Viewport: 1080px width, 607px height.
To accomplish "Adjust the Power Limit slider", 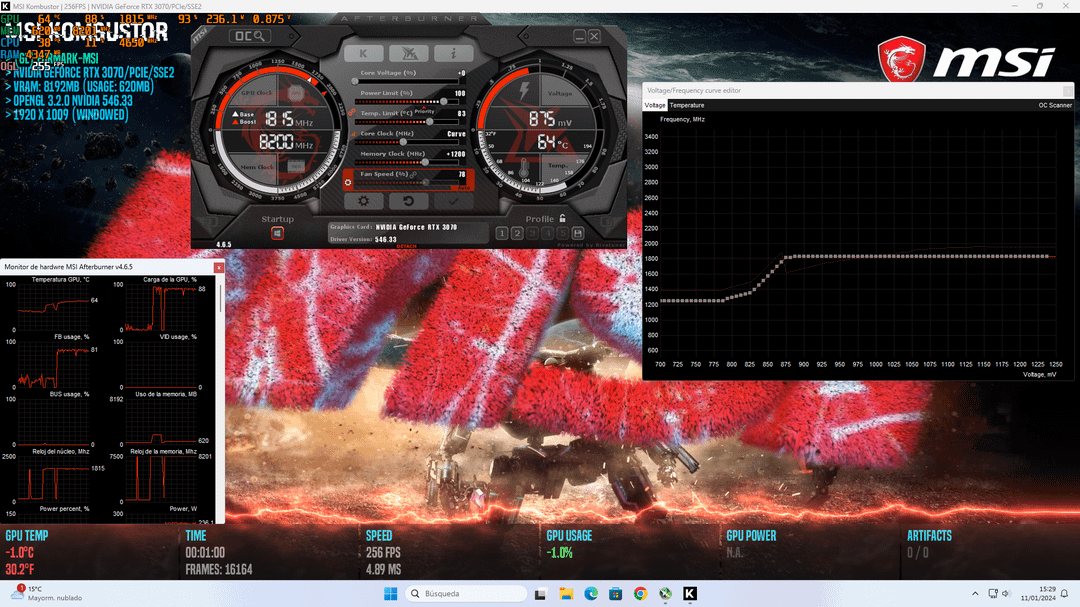I will pyautogui.click(x=406, y=101).
